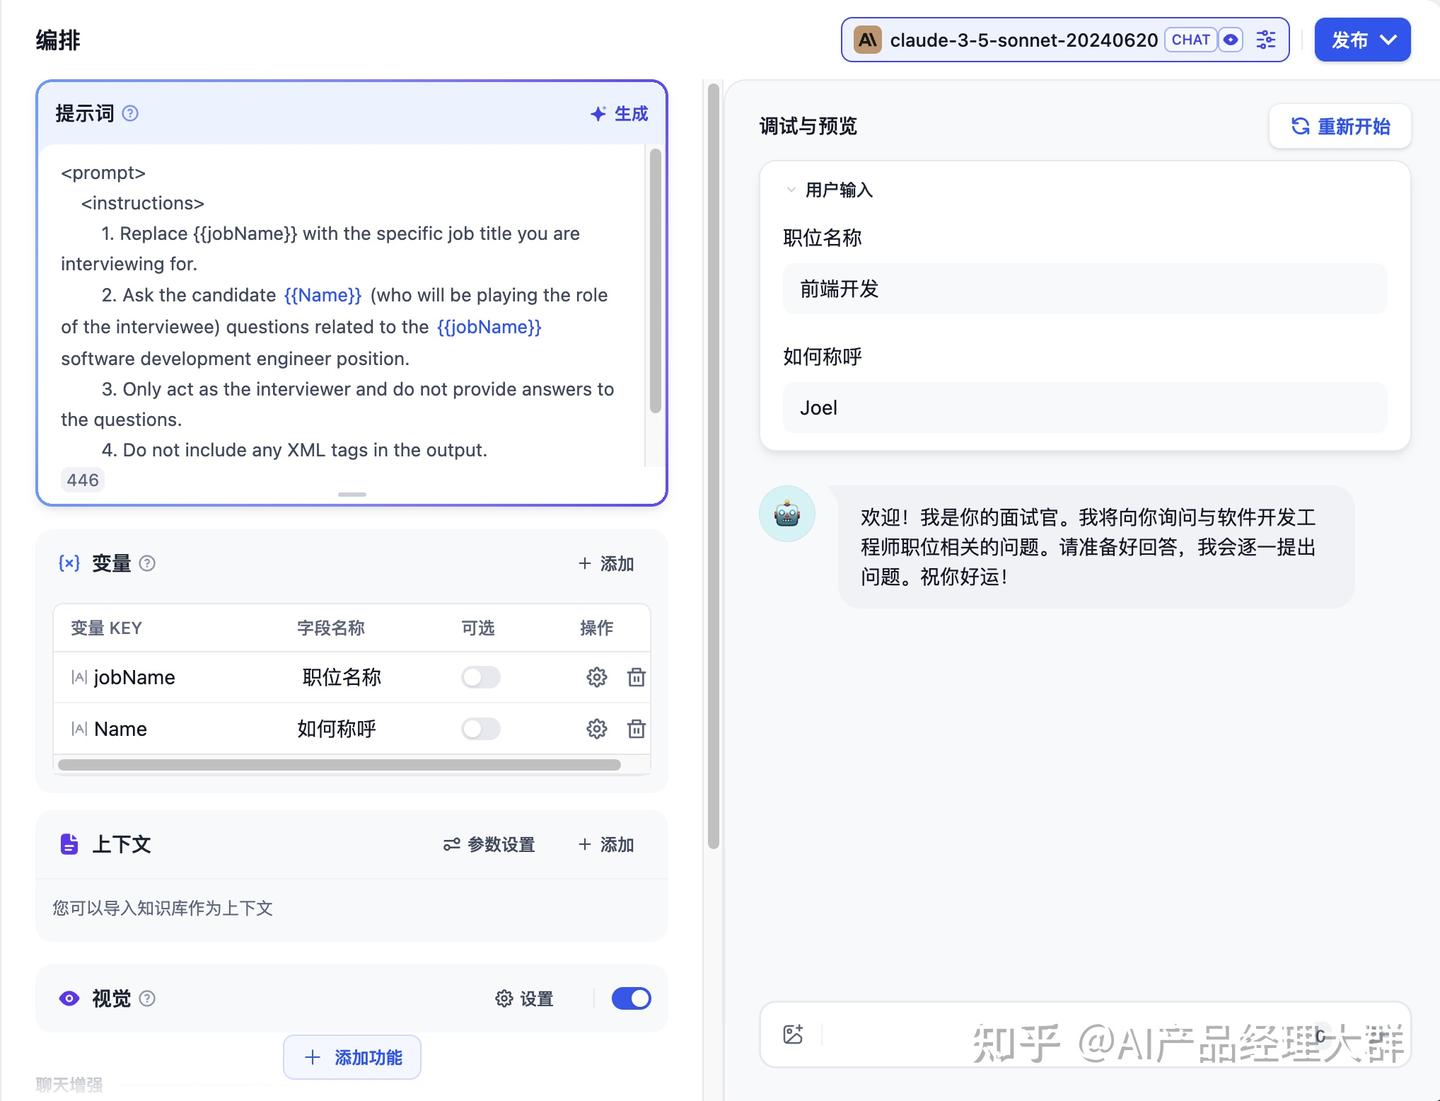The width and height of the screenshot is (1440, 1101).
Task: Click the Anthropic model logo icon
Action: (x=867, y=40)
